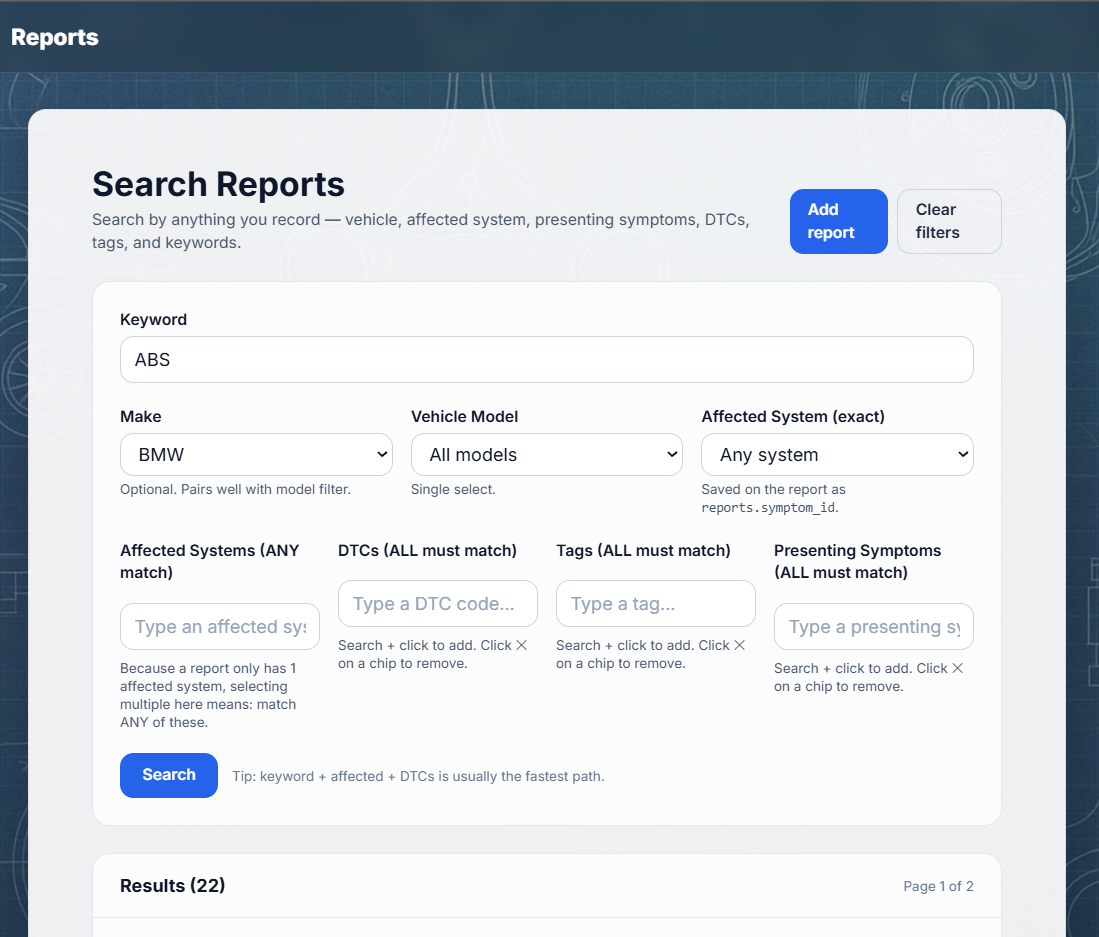Image resolution: width=1099 pixels, height=937 pixels.
Task: Click the Search Reports page title
Action: (218, 184)
